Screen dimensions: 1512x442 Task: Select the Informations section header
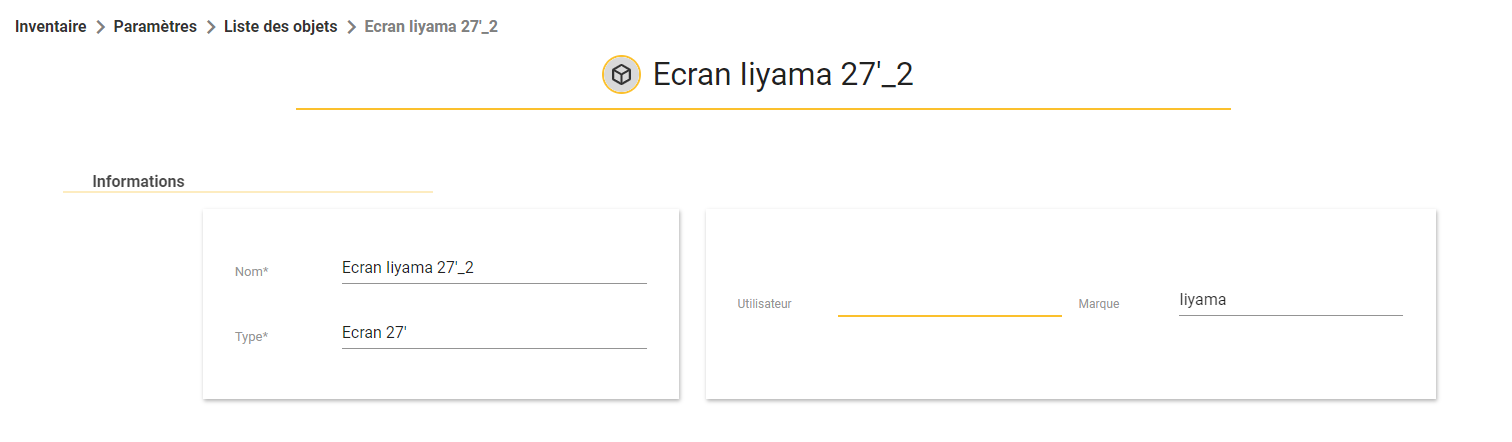click(x=138, y=182)
